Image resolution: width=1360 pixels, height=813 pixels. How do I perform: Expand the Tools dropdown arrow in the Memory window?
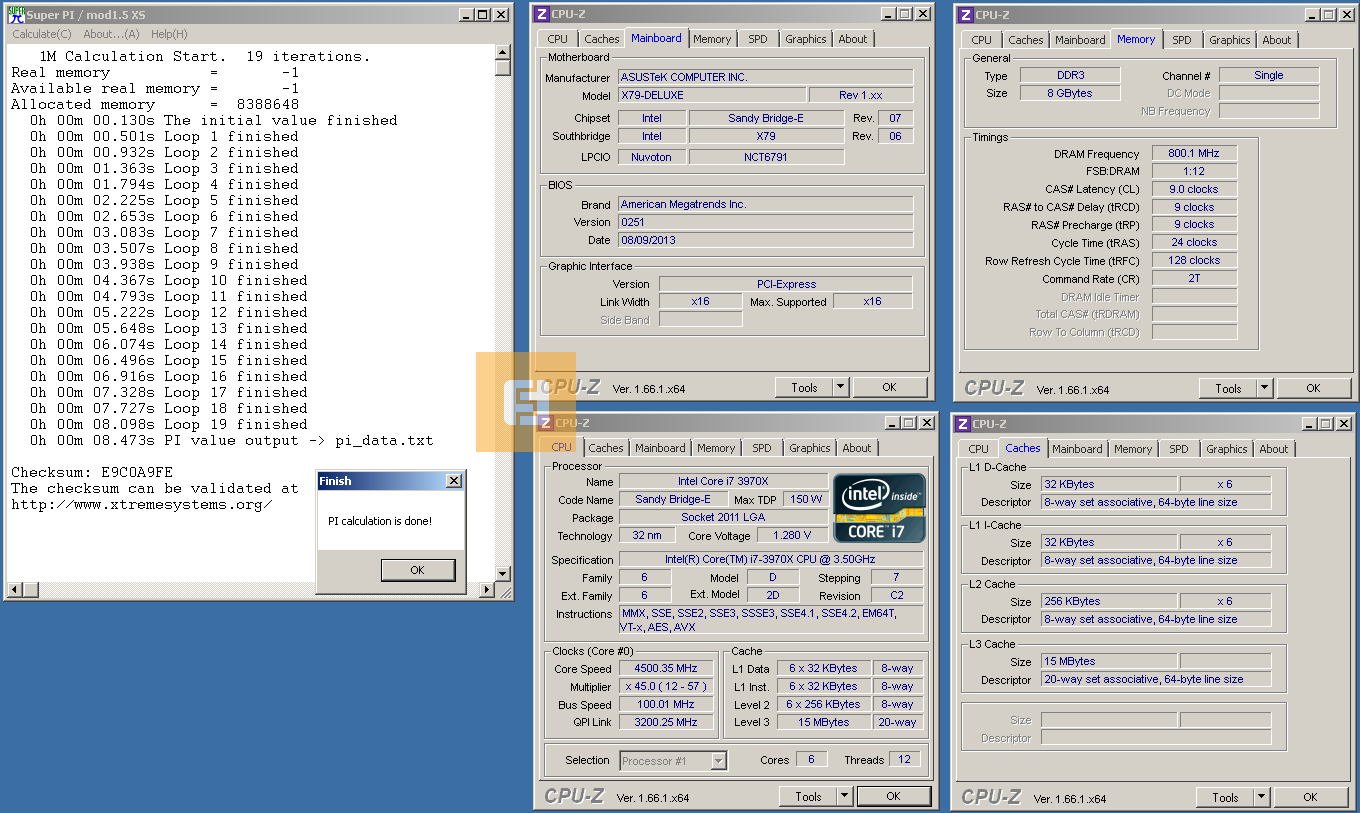[x=1264, y=388]
